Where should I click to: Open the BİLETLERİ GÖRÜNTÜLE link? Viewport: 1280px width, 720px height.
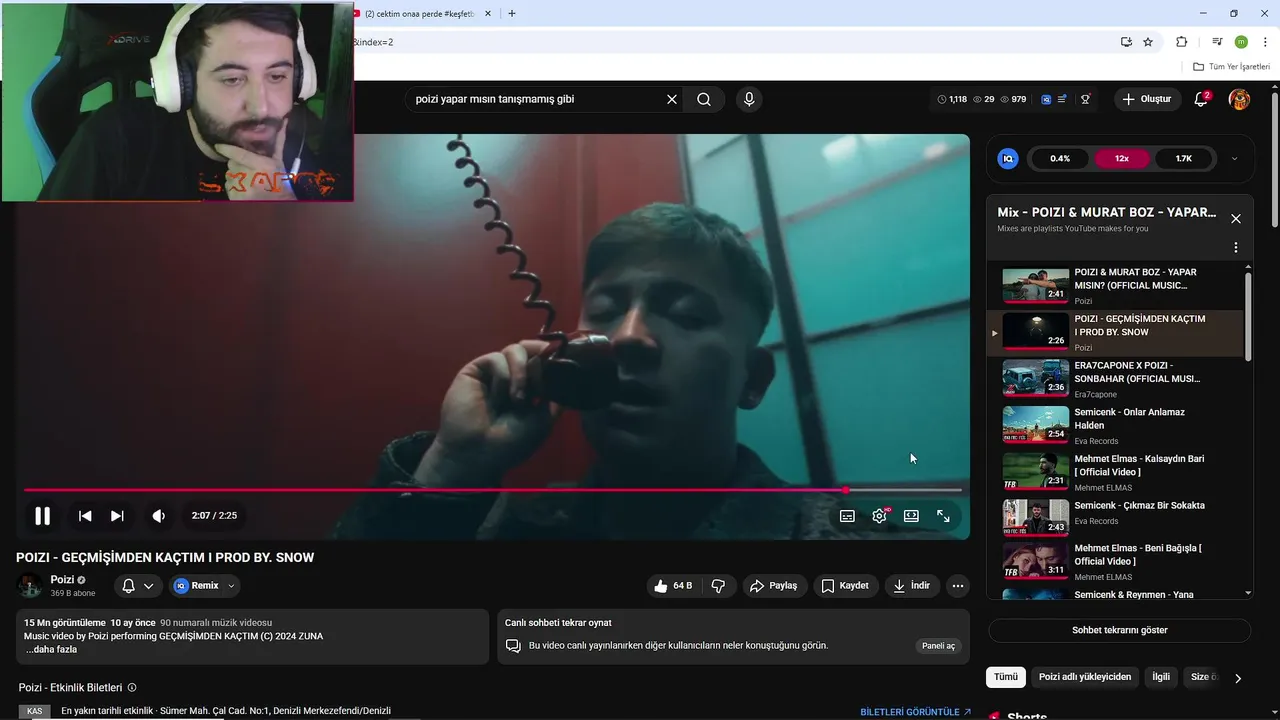click(x=915, y=712)
